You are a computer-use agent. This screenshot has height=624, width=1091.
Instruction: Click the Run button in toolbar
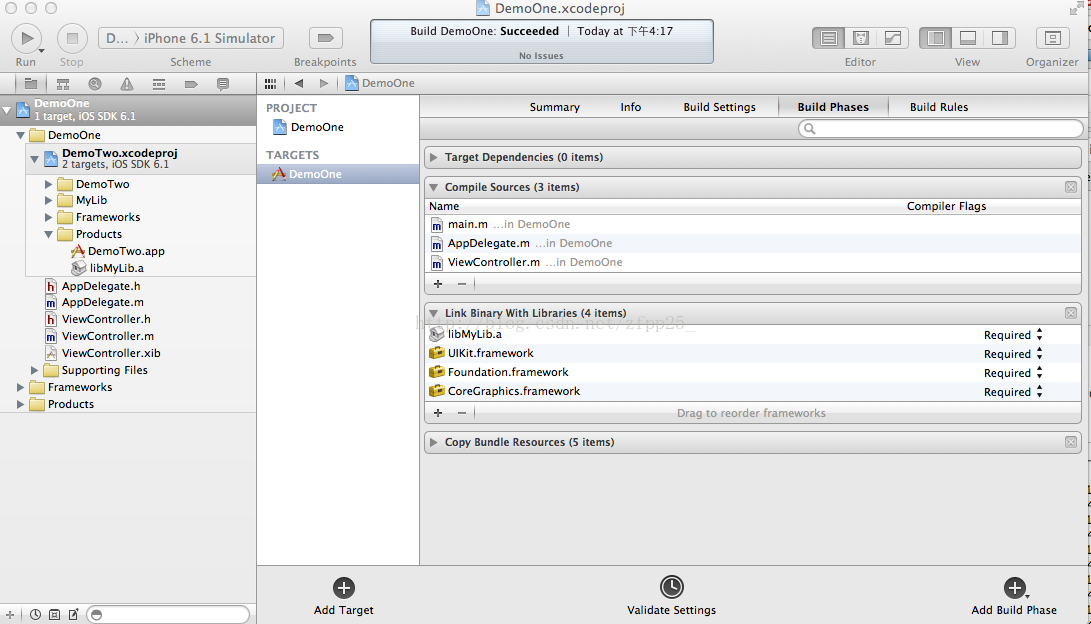(26, 38)
